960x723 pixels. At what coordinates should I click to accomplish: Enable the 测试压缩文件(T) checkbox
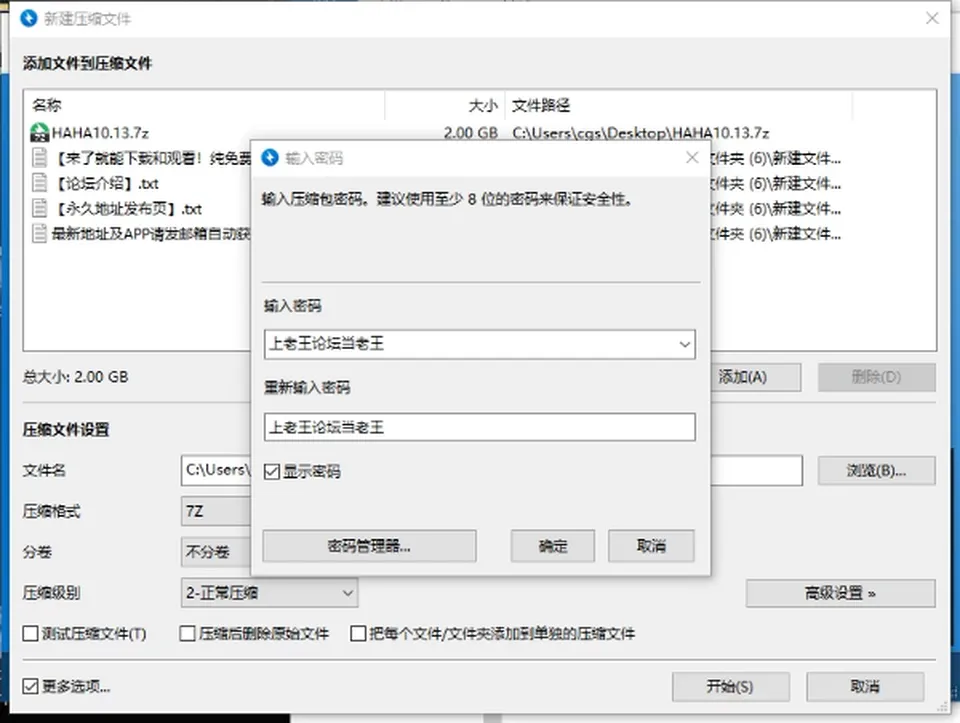point(30,633)
